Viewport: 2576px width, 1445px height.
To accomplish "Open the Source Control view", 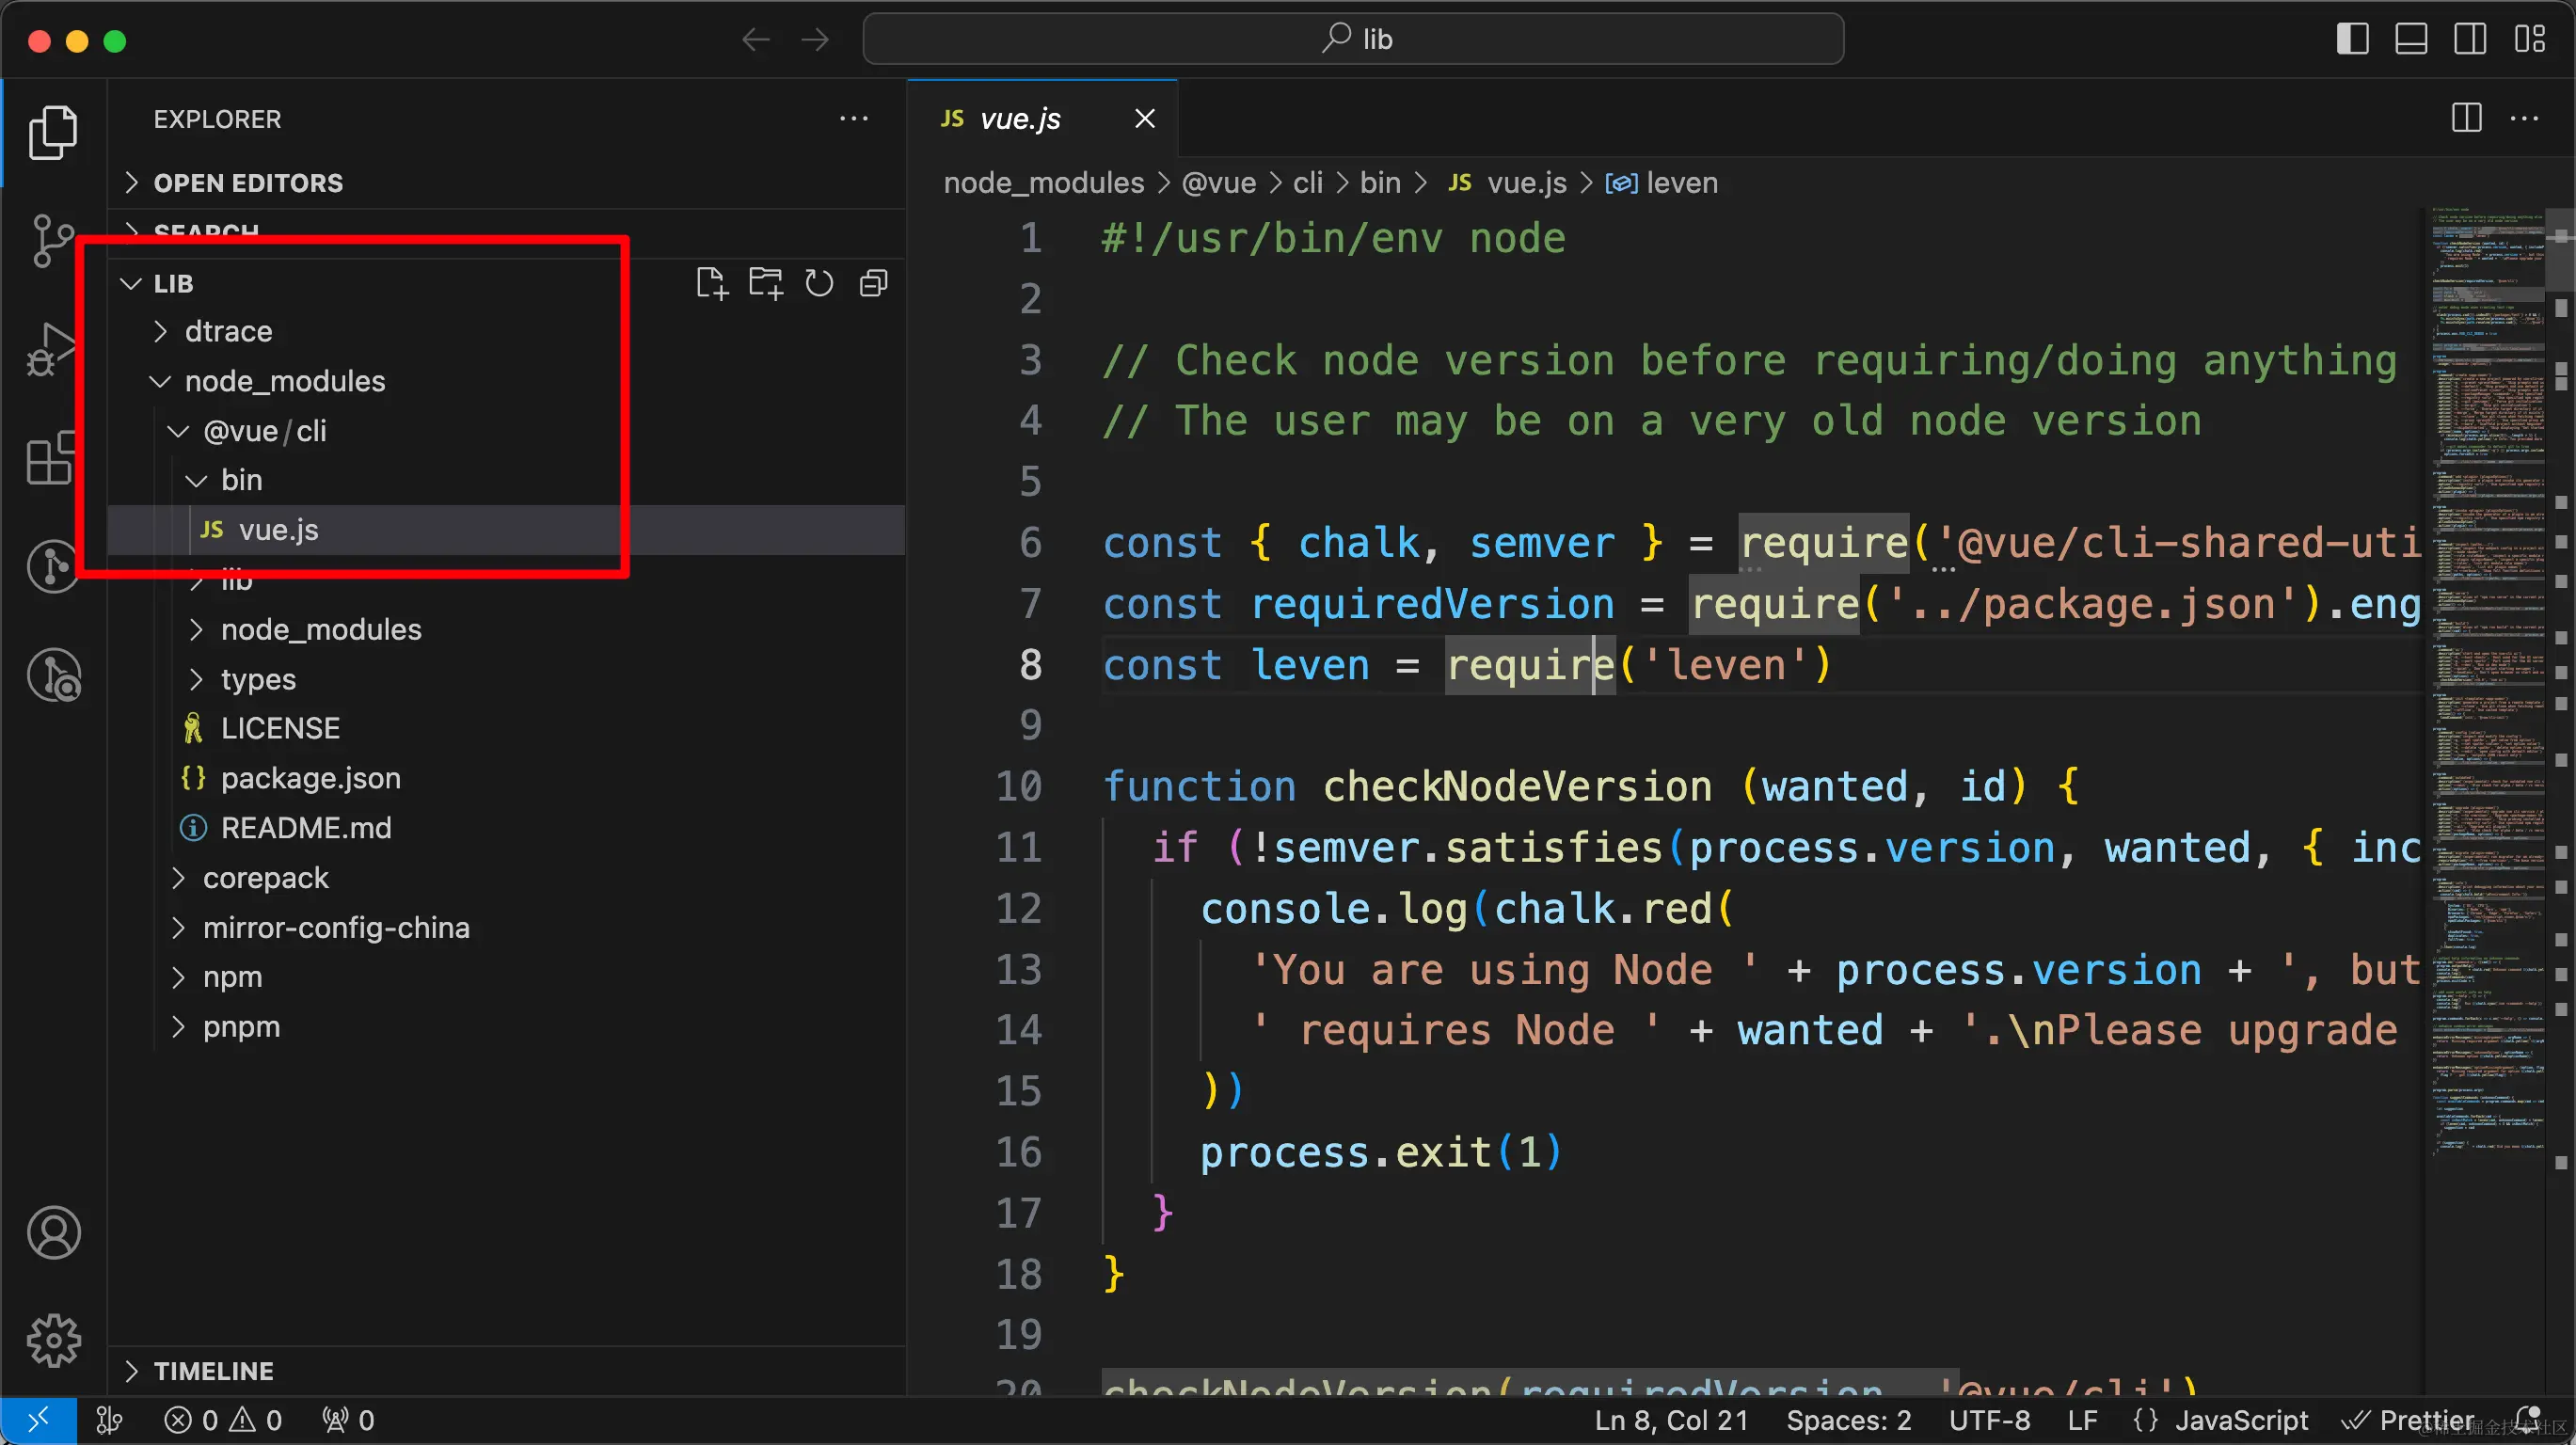I will tap(53, 240).
